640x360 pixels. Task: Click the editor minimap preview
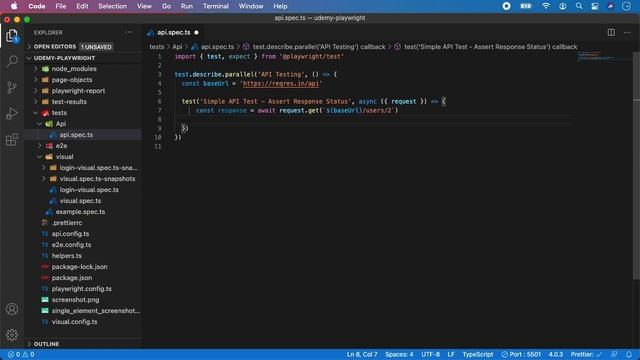603,56
